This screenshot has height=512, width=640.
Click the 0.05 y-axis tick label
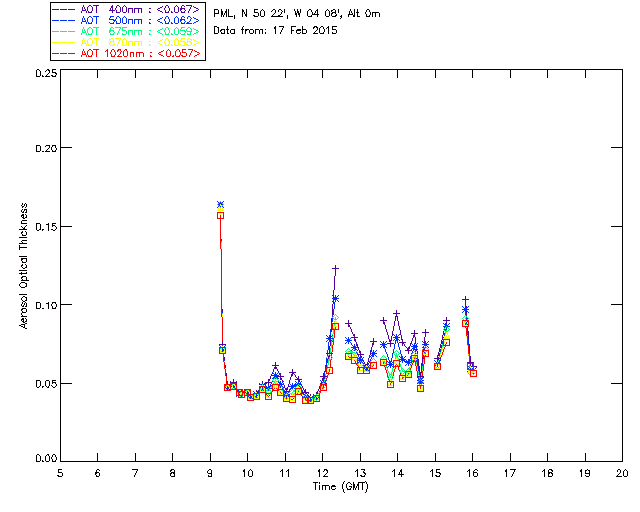pos(47,384)
